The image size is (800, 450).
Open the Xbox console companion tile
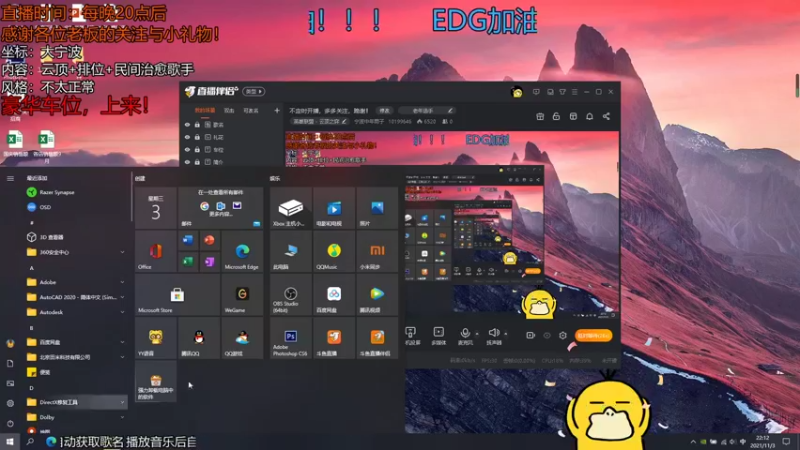[291, 208]
